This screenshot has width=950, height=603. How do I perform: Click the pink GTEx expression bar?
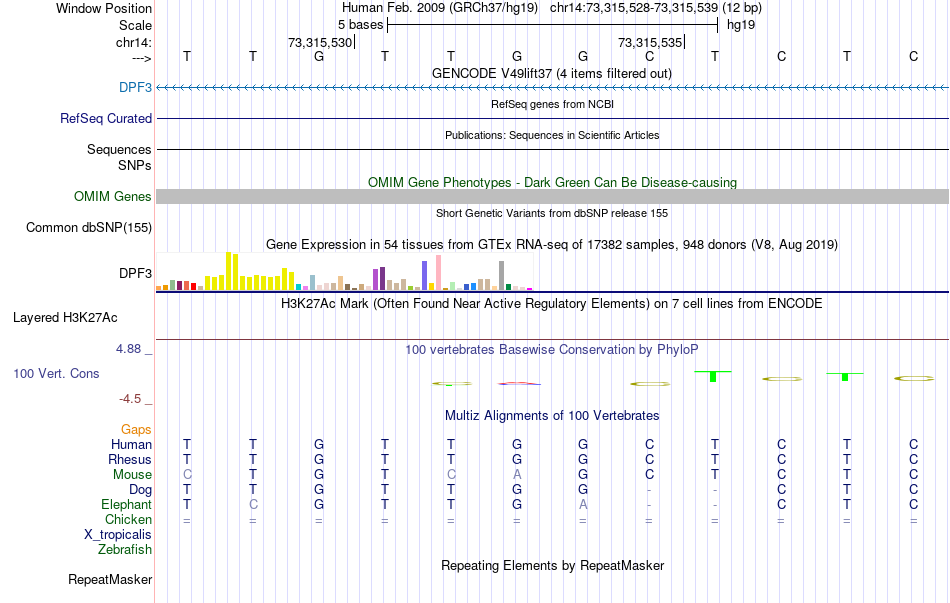(438, 273)
